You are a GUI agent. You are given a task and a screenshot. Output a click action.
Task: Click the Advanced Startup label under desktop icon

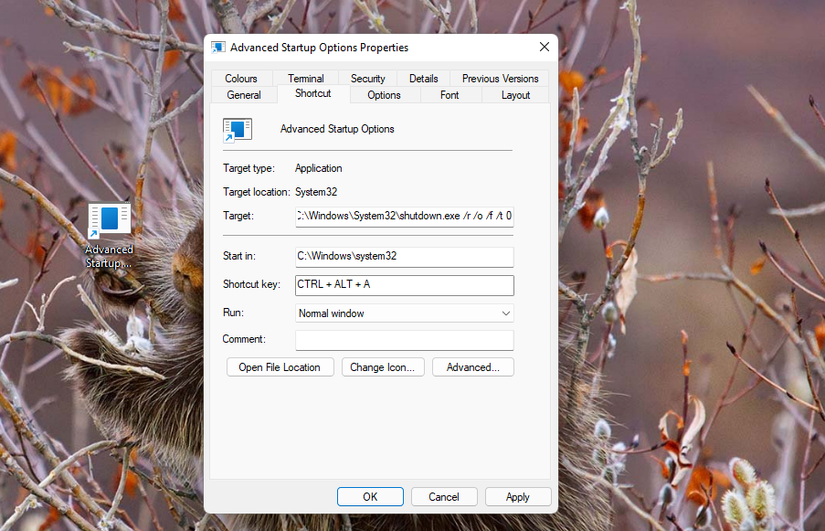109,256
